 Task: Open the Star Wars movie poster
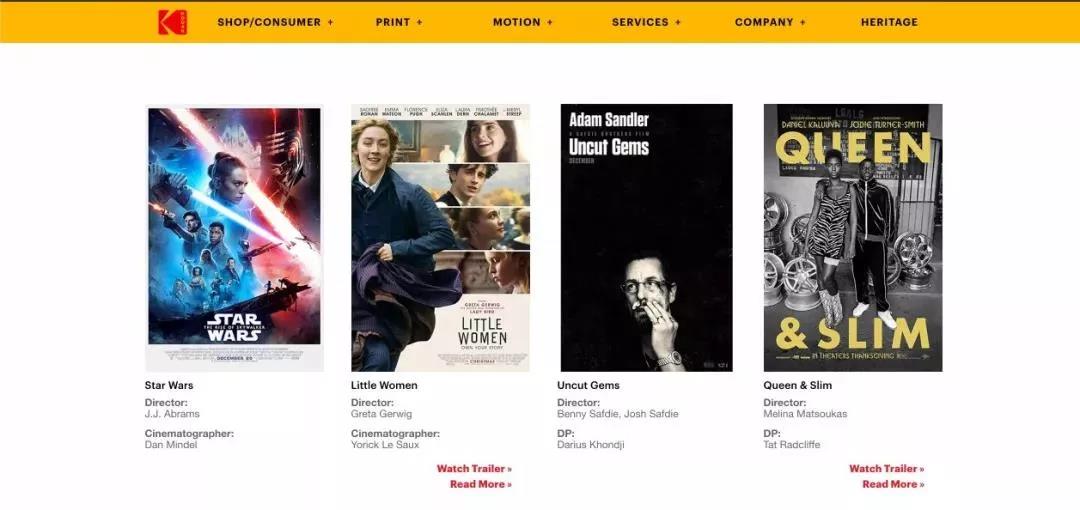click(234, 238)
